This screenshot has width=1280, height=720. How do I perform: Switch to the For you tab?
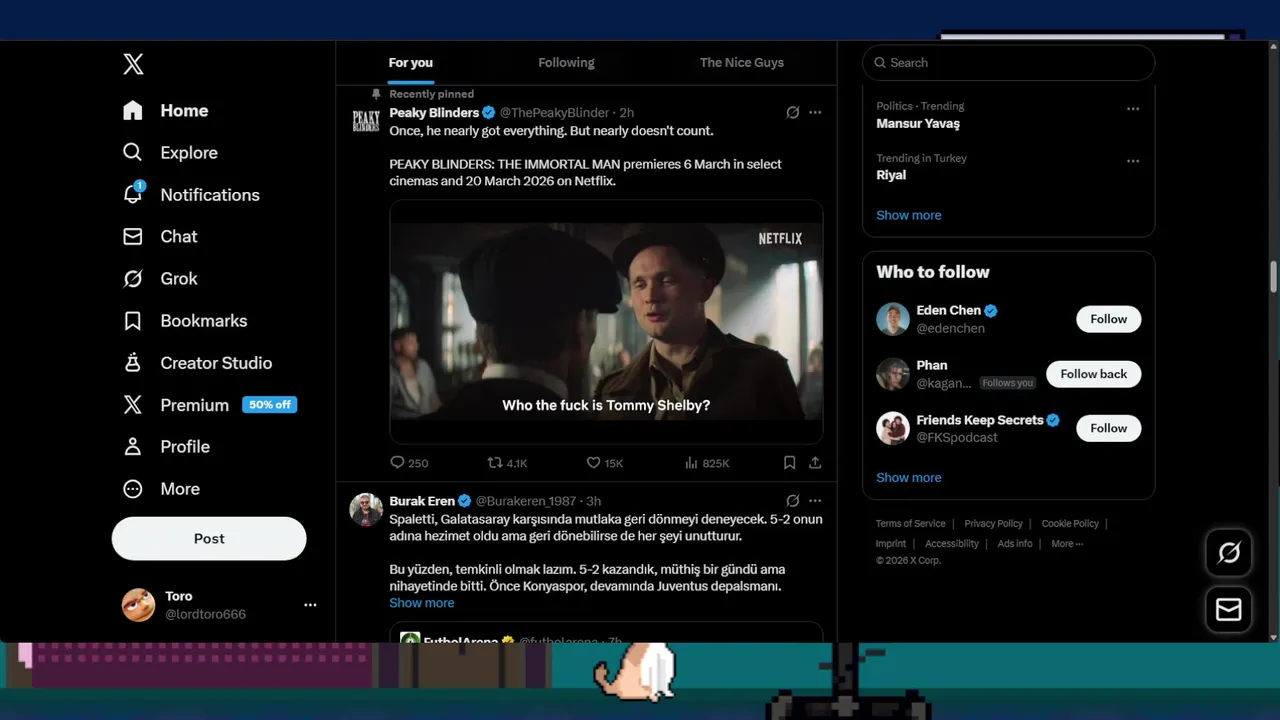click(x=411, y=62)
